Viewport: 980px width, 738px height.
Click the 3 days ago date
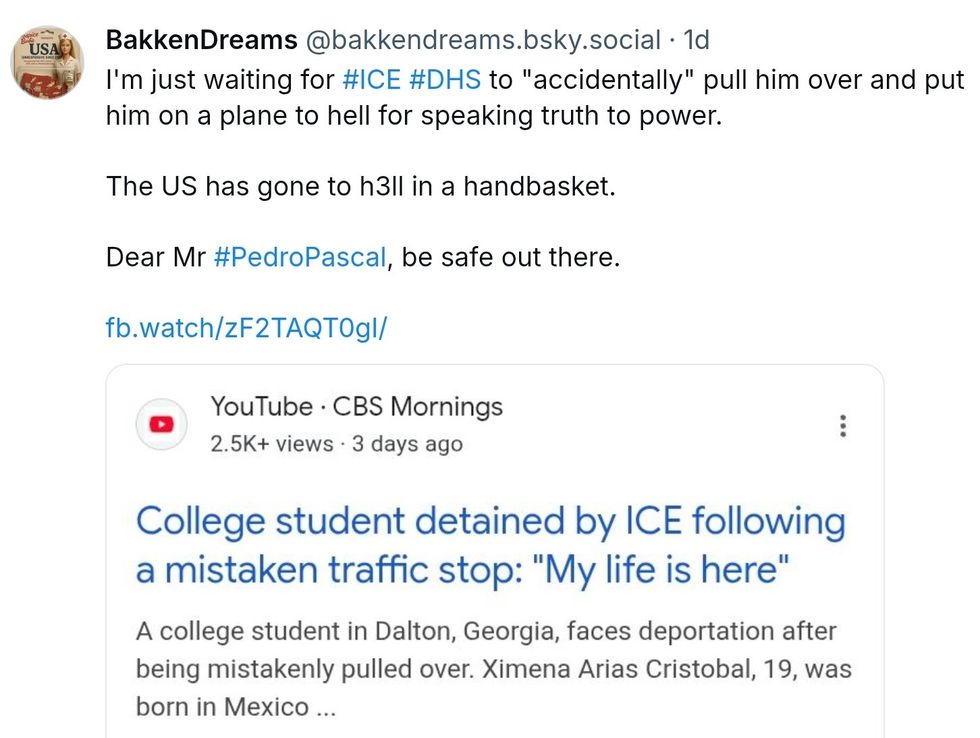pos(402,443)
